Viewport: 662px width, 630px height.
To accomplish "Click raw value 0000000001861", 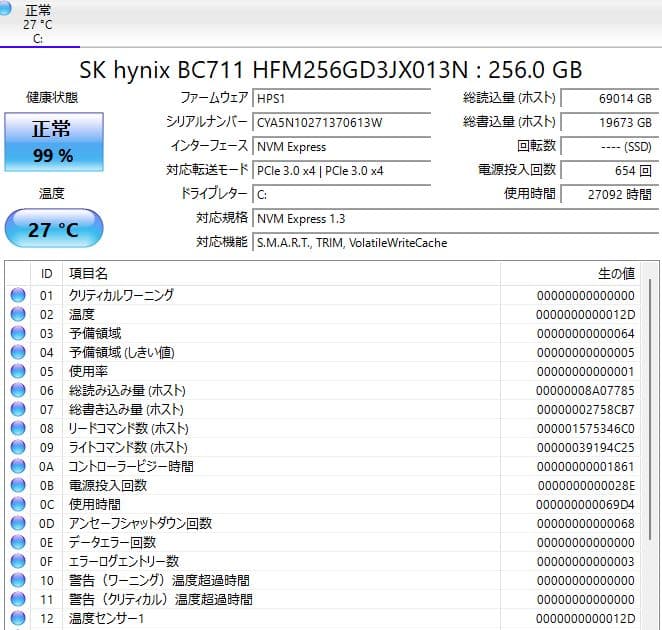I will tap(586, 467).
